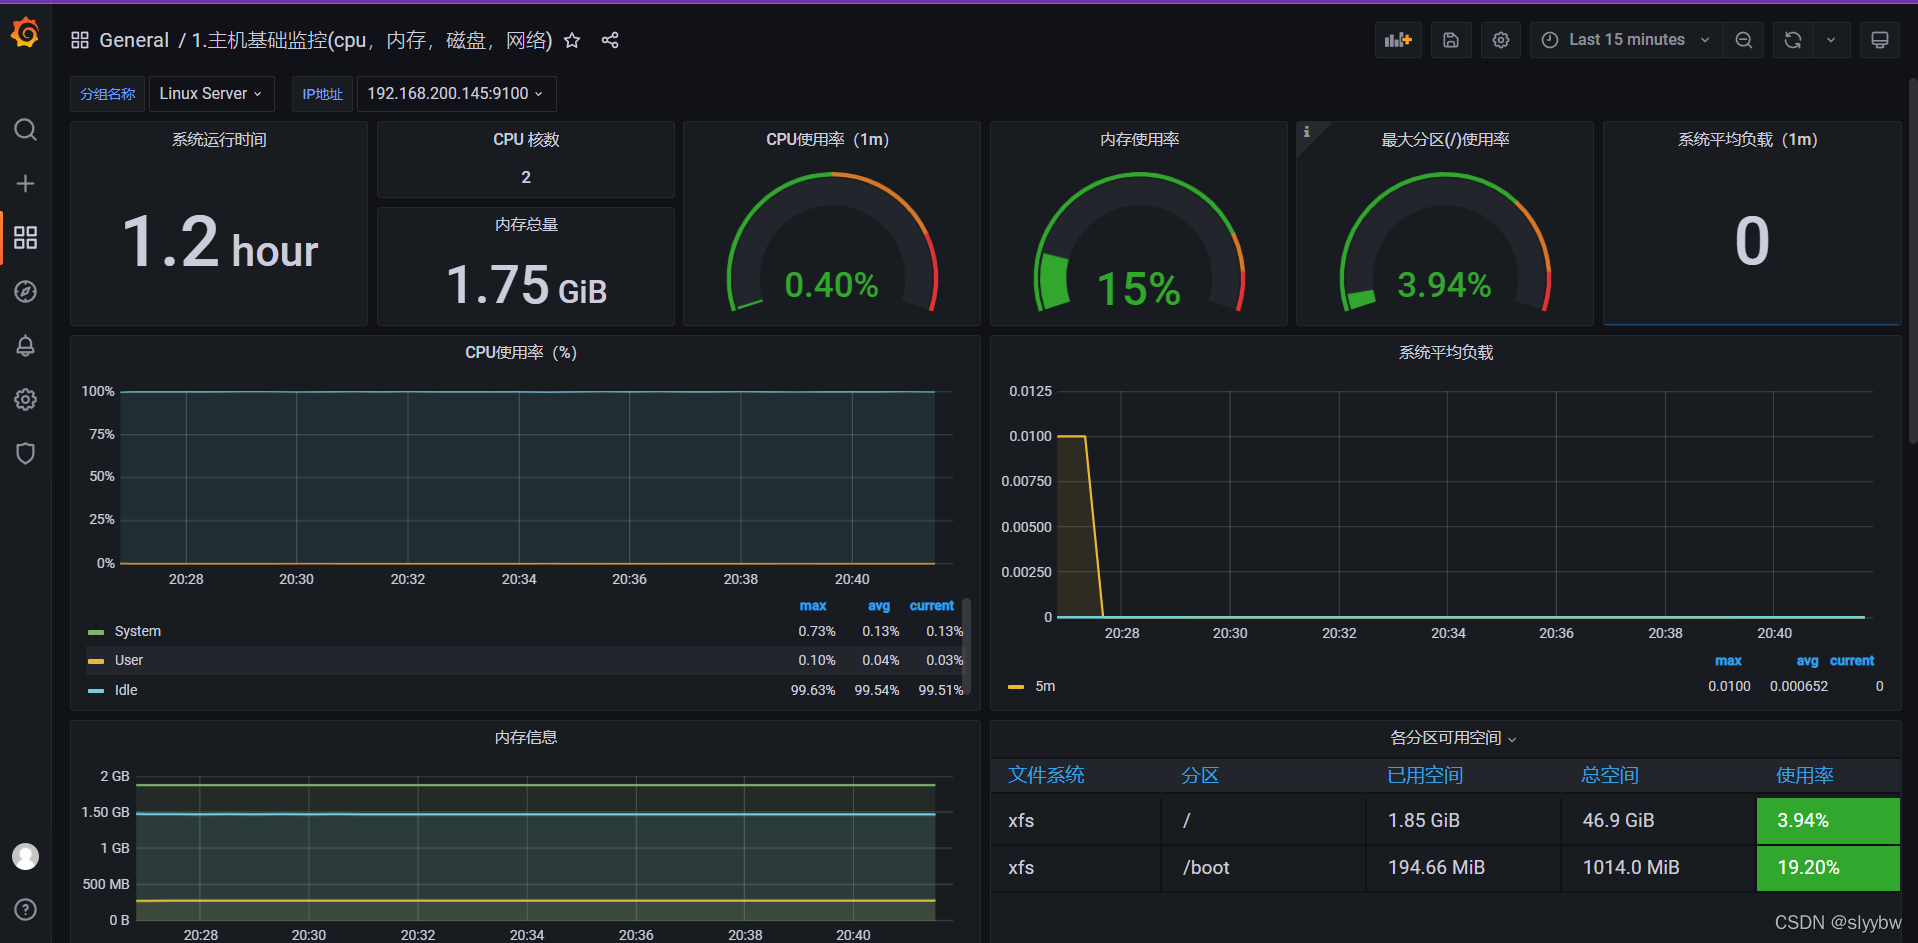
Task: Go to the General folder breadcrumb
Action: click(134, 40)
